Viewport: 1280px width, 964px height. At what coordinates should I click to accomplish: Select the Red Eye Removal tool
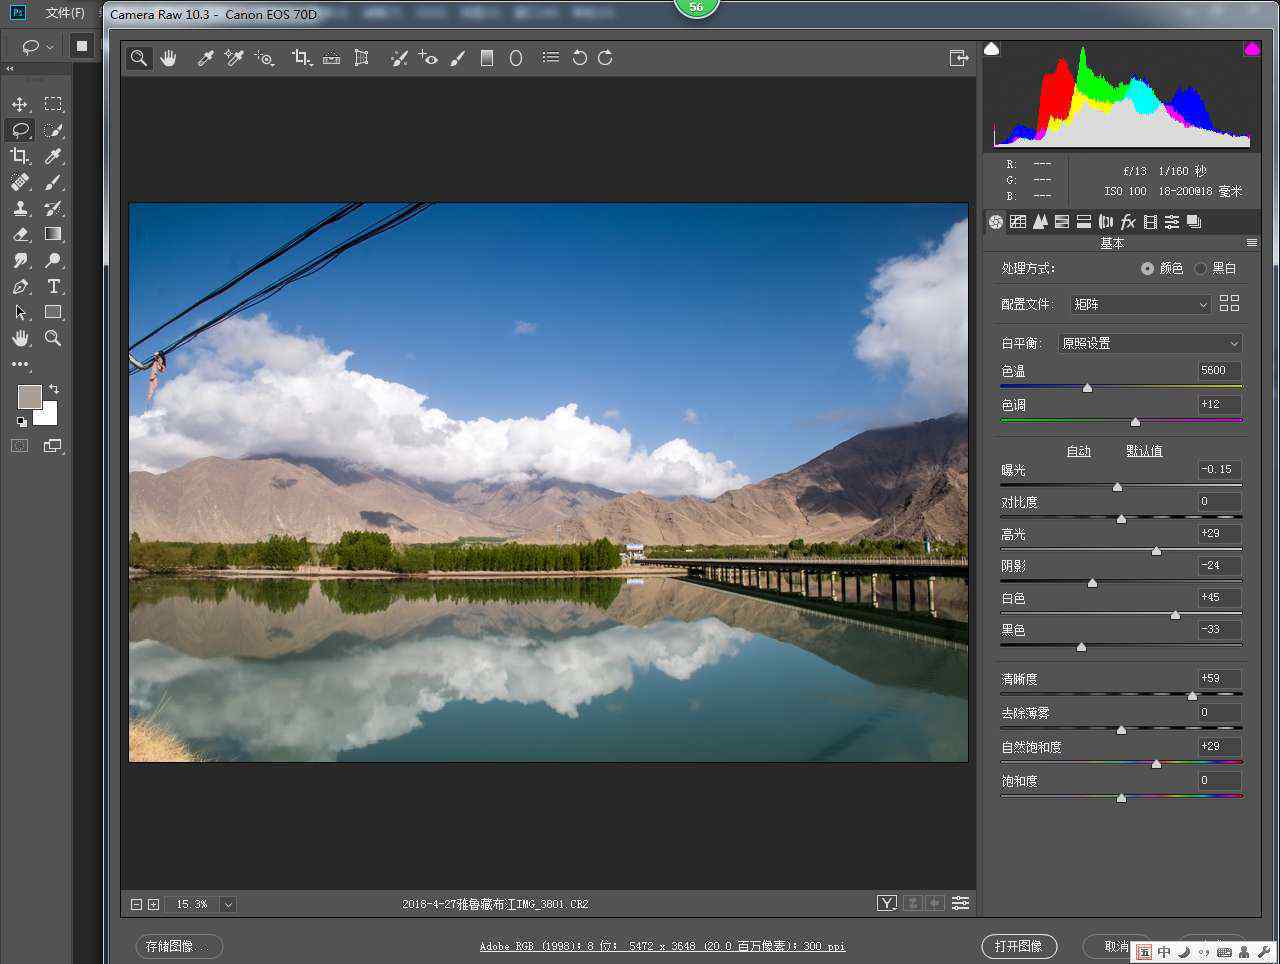[x=428, y=58]
